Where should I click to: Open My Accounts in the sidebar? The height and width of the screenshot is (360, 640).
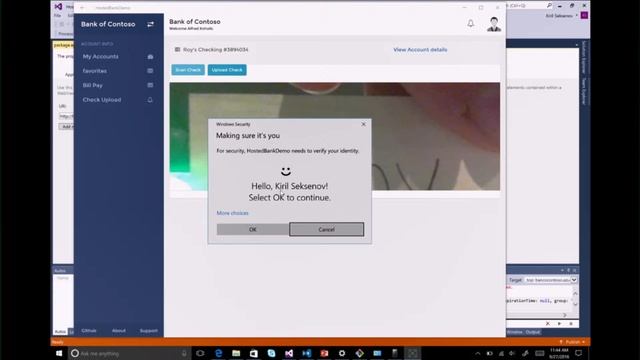pos(100,57)
